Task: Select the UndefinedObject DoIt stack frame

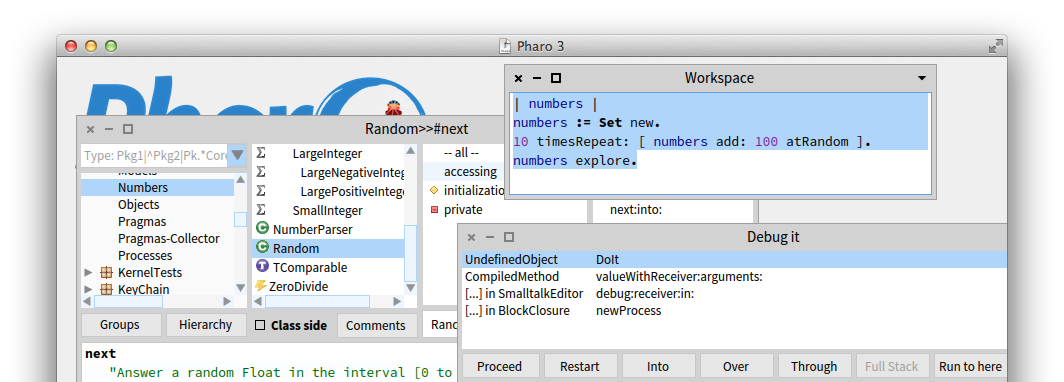Action: click(x=735, y=260)
